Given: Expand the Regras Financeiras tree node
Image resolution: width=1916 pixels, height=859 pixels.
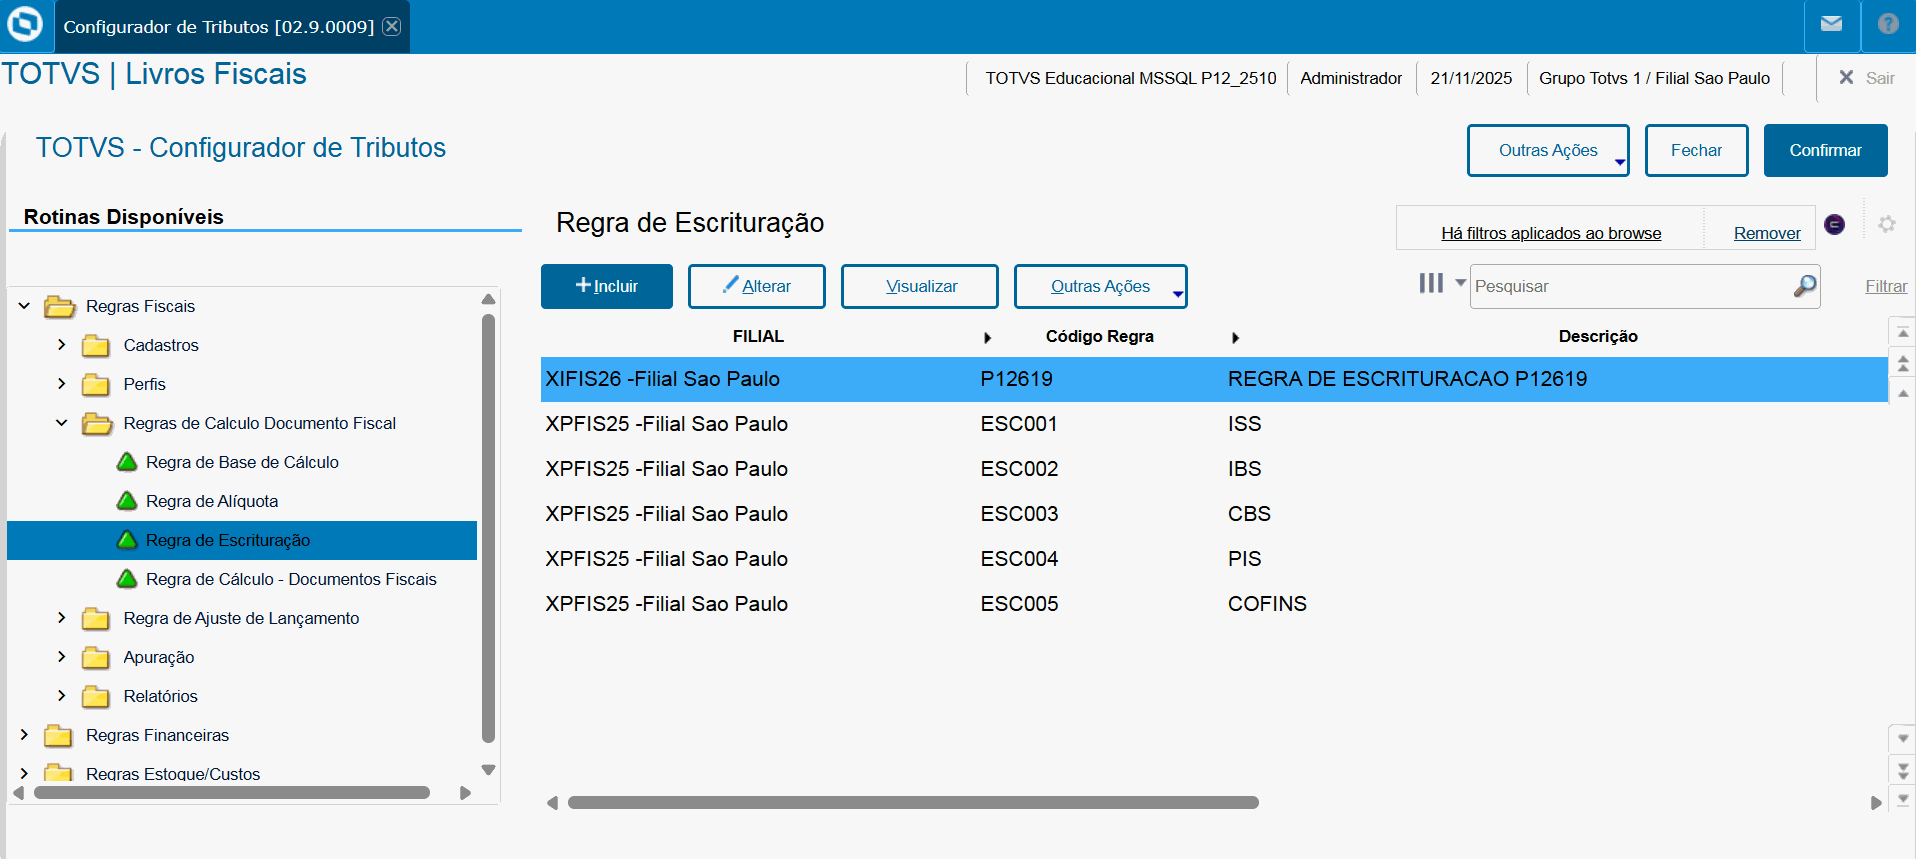Looking at the screenshot, I should [x=24, y=735].
